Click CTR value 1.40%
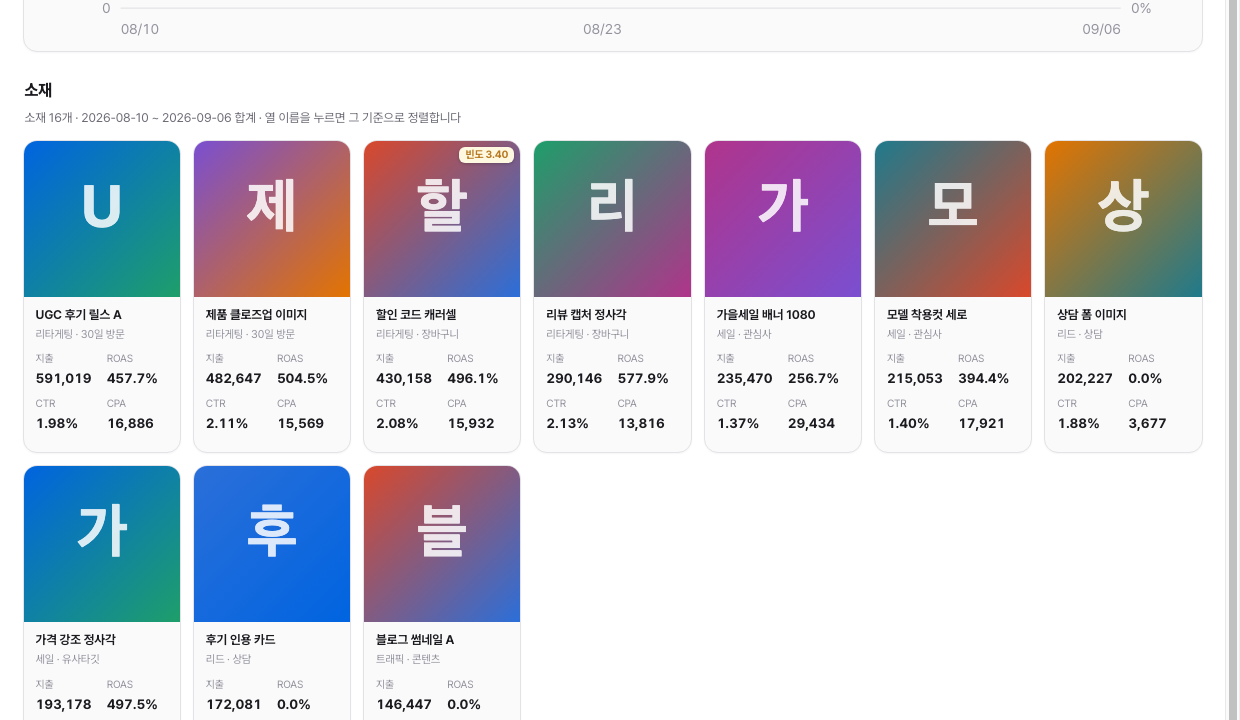The image size is (1240, 720). pyautogui.click(x=908, y=424)
